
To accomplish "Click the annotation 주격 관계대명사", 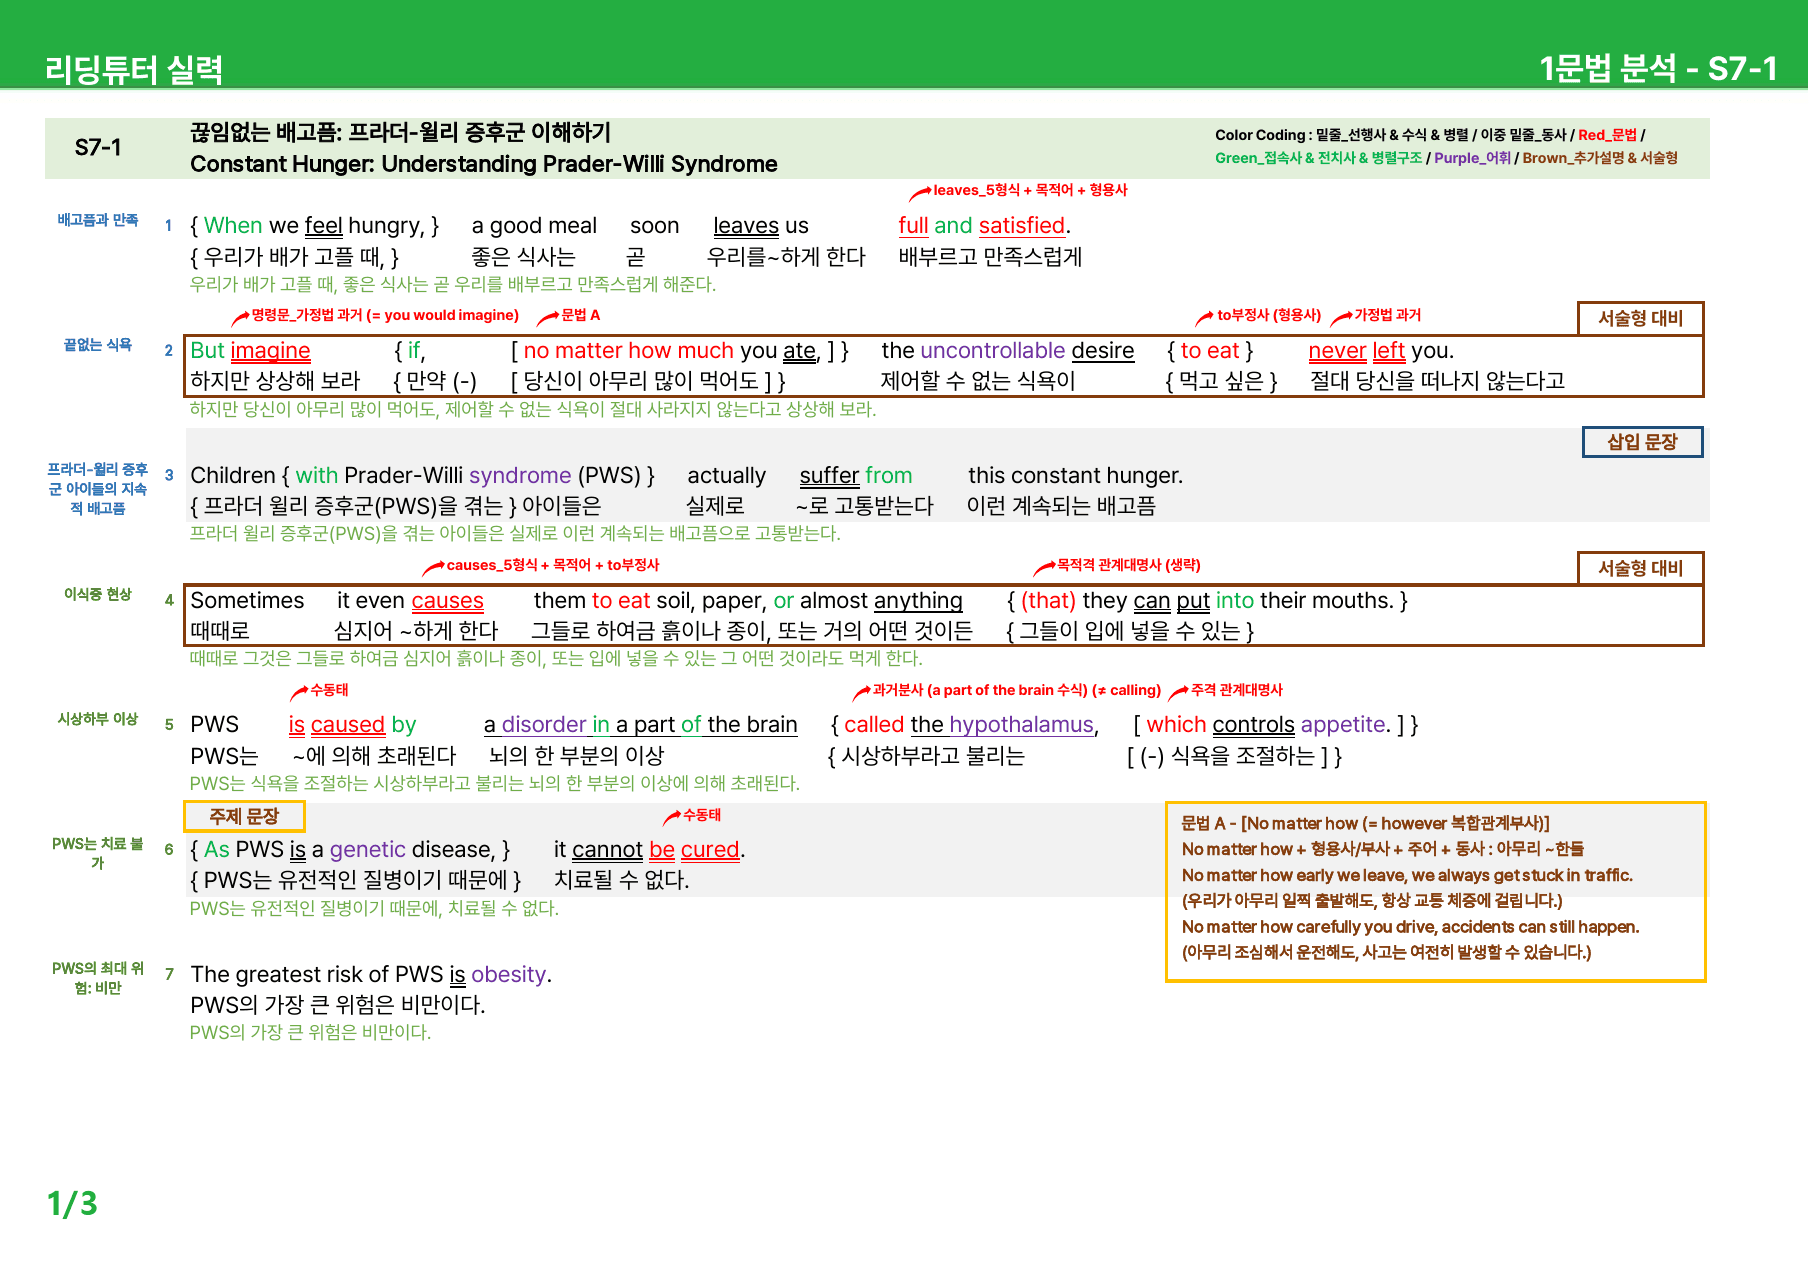I will coord(1237,690).
